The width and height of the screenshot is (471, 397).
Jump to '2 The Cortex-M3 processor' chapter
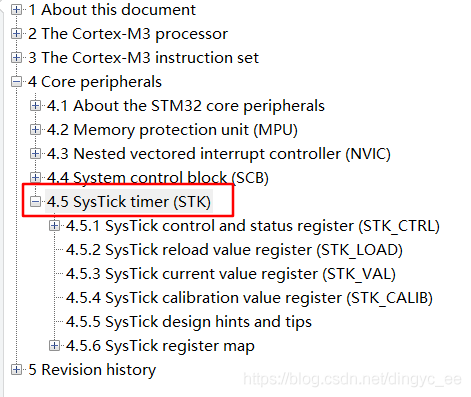(128, 34)
